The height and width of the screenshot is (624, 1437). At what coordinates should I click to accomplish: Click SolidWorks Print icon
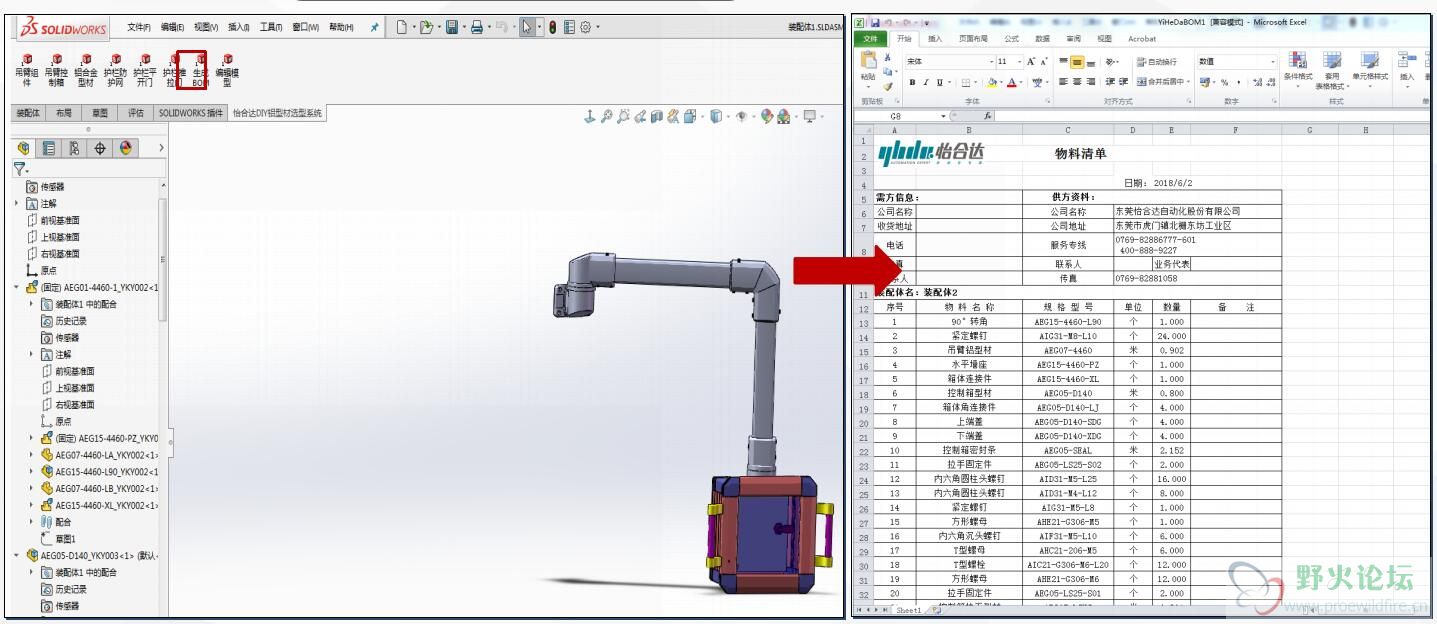click(x=477, y=27)
